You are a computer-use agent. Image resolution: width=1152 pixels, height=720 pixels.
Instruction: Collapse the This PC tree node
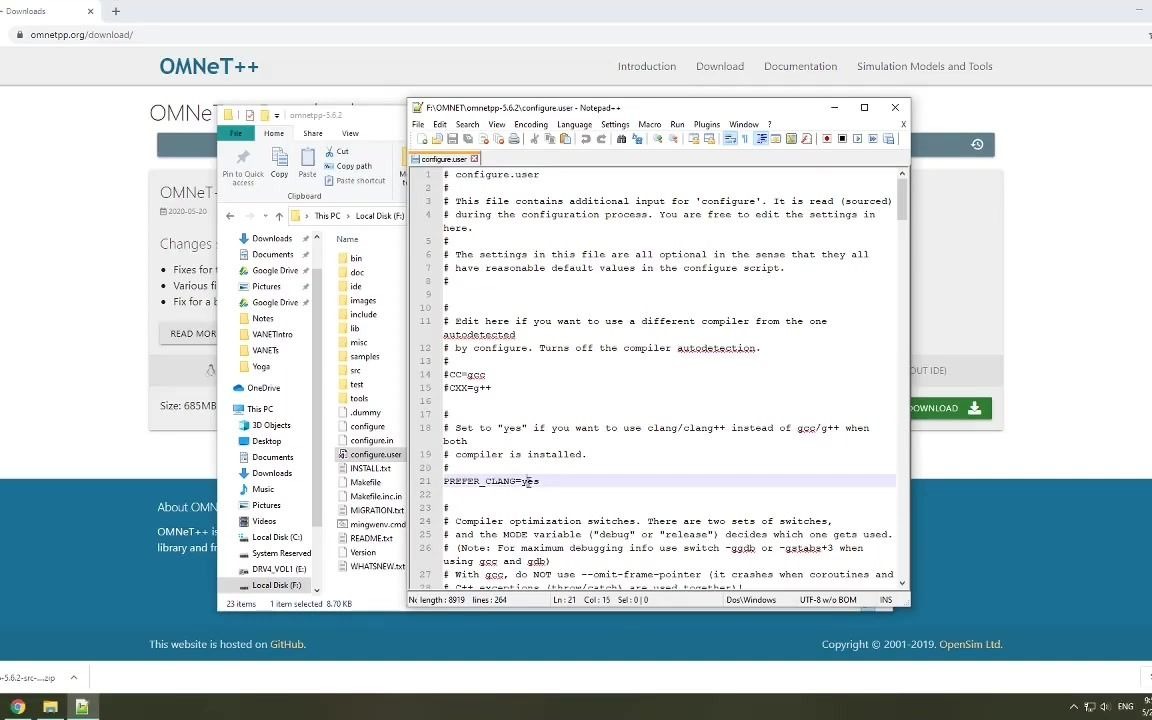(x=232, y=408)
